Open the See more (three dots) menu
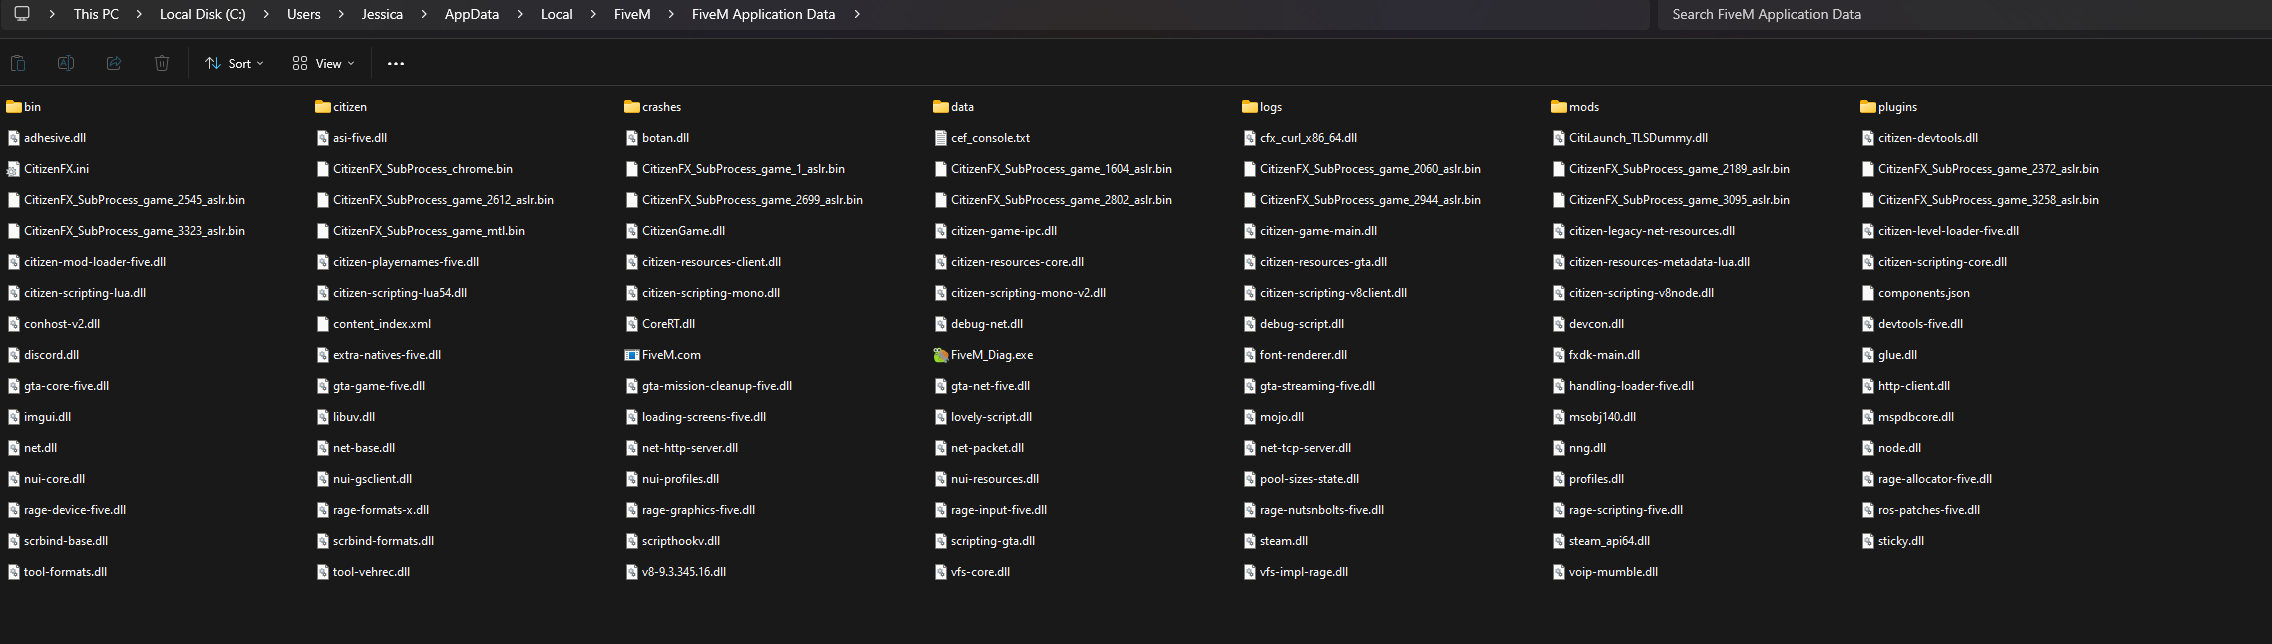2272x644 pixels. pos(396,63)
